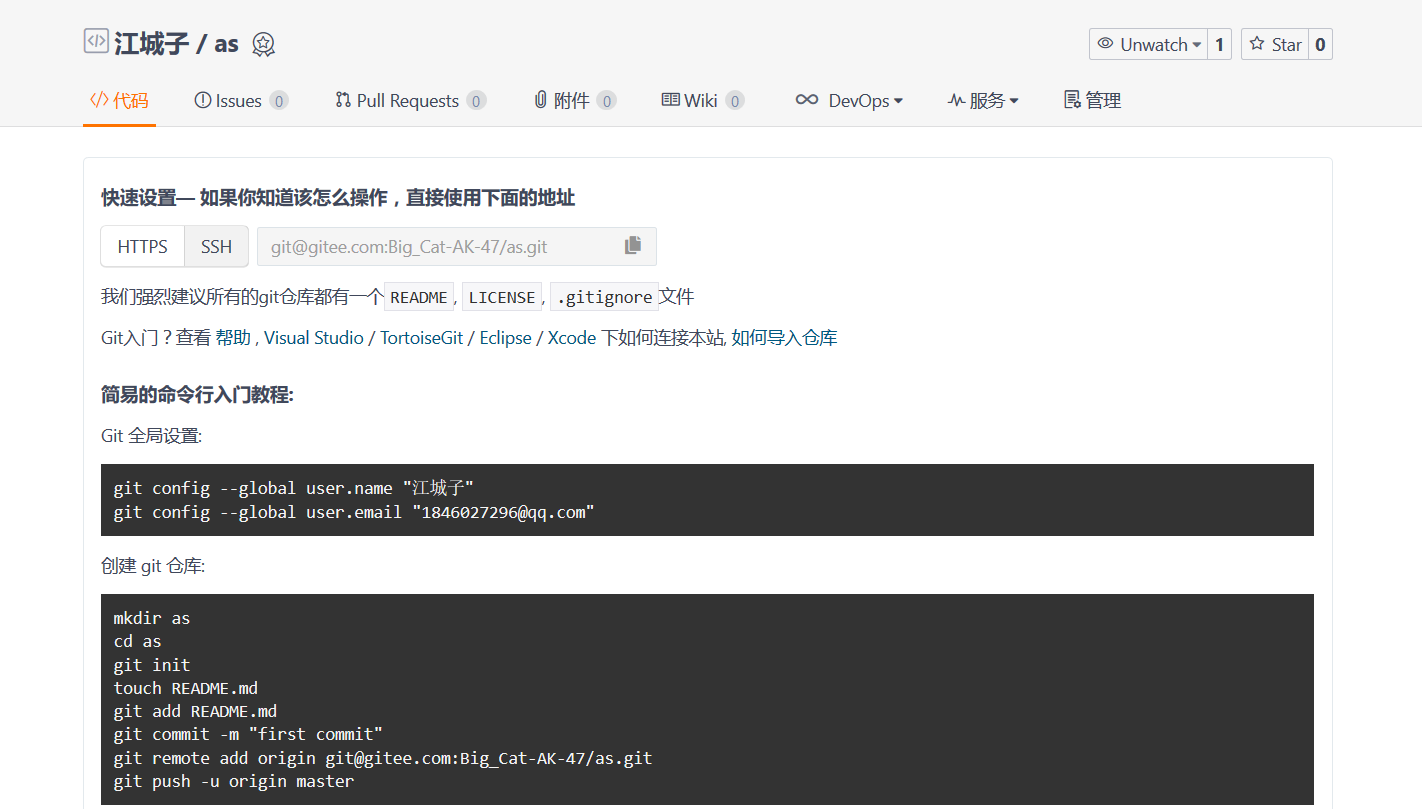Click the LICENSE file tag
The width and height of the screenshot is (1422, 809).
tap(502, 297)
